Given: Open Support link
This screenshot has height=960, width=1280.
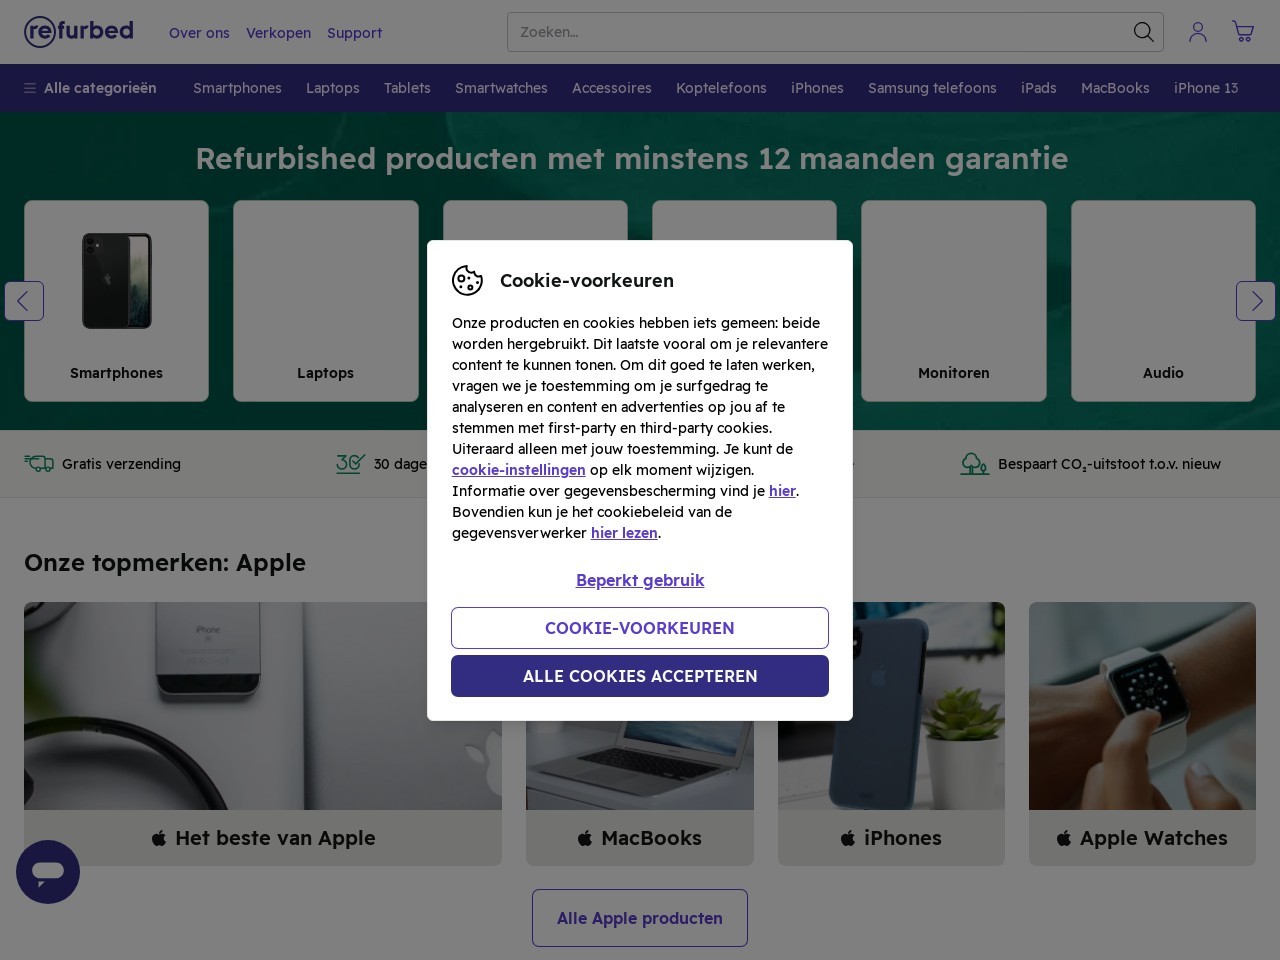Looking at the screenshot, I should (354, 33).
